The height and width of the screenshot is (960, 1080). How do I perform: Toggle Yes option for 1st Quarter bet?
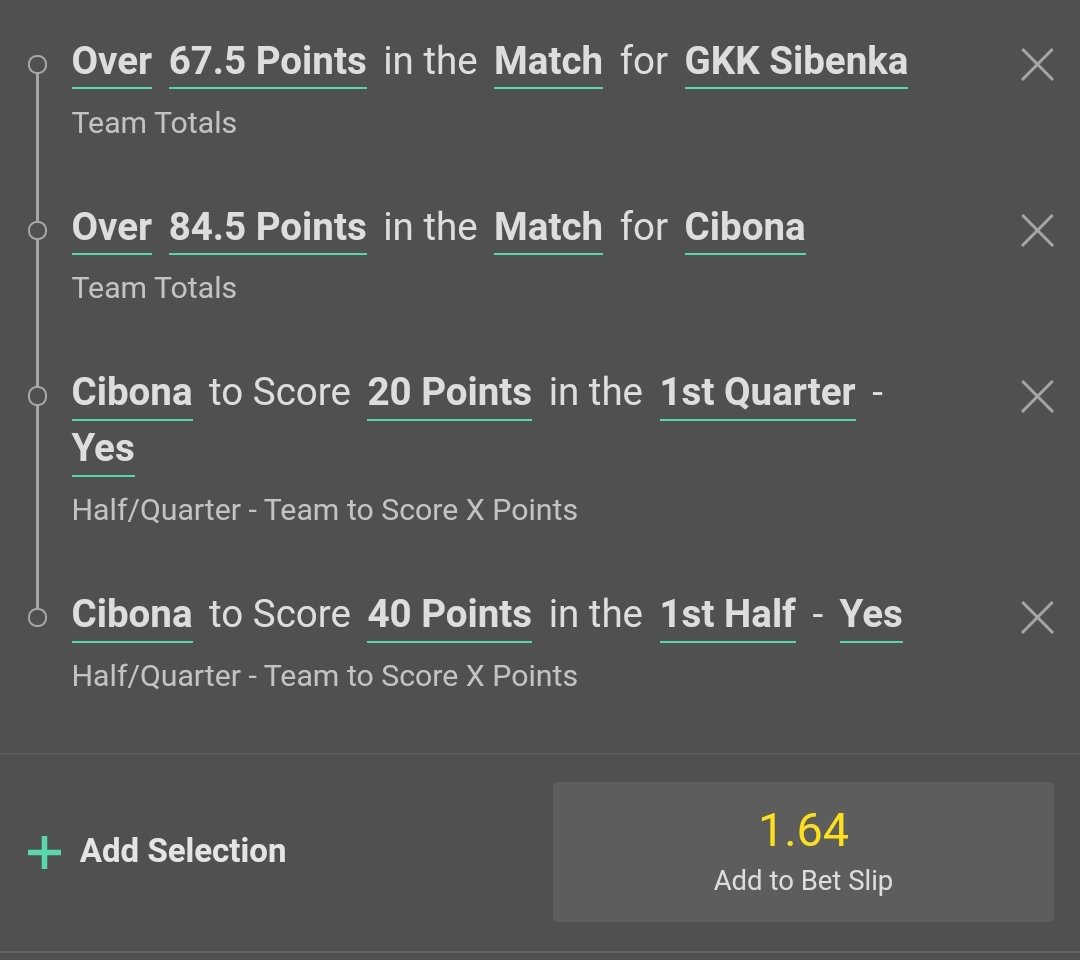pos(103,448)
